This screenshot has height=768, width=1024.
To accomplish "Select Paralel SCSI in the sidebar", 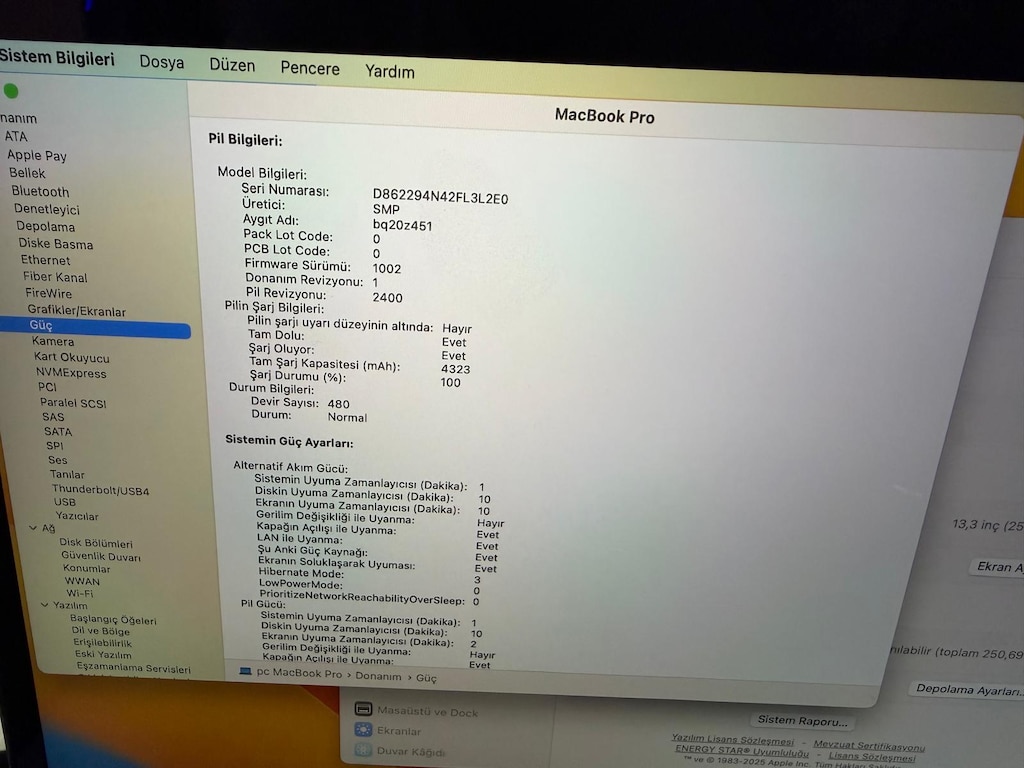I will point(73,403).
